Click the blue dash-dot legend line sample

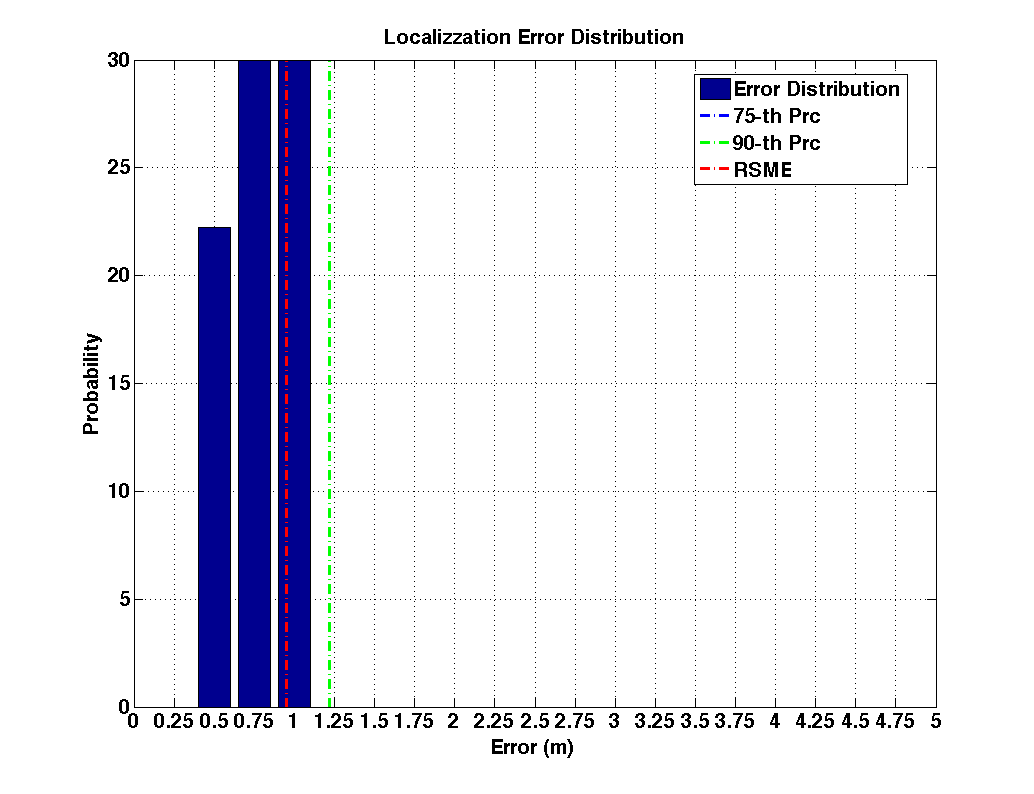click(x=715, y=116)
